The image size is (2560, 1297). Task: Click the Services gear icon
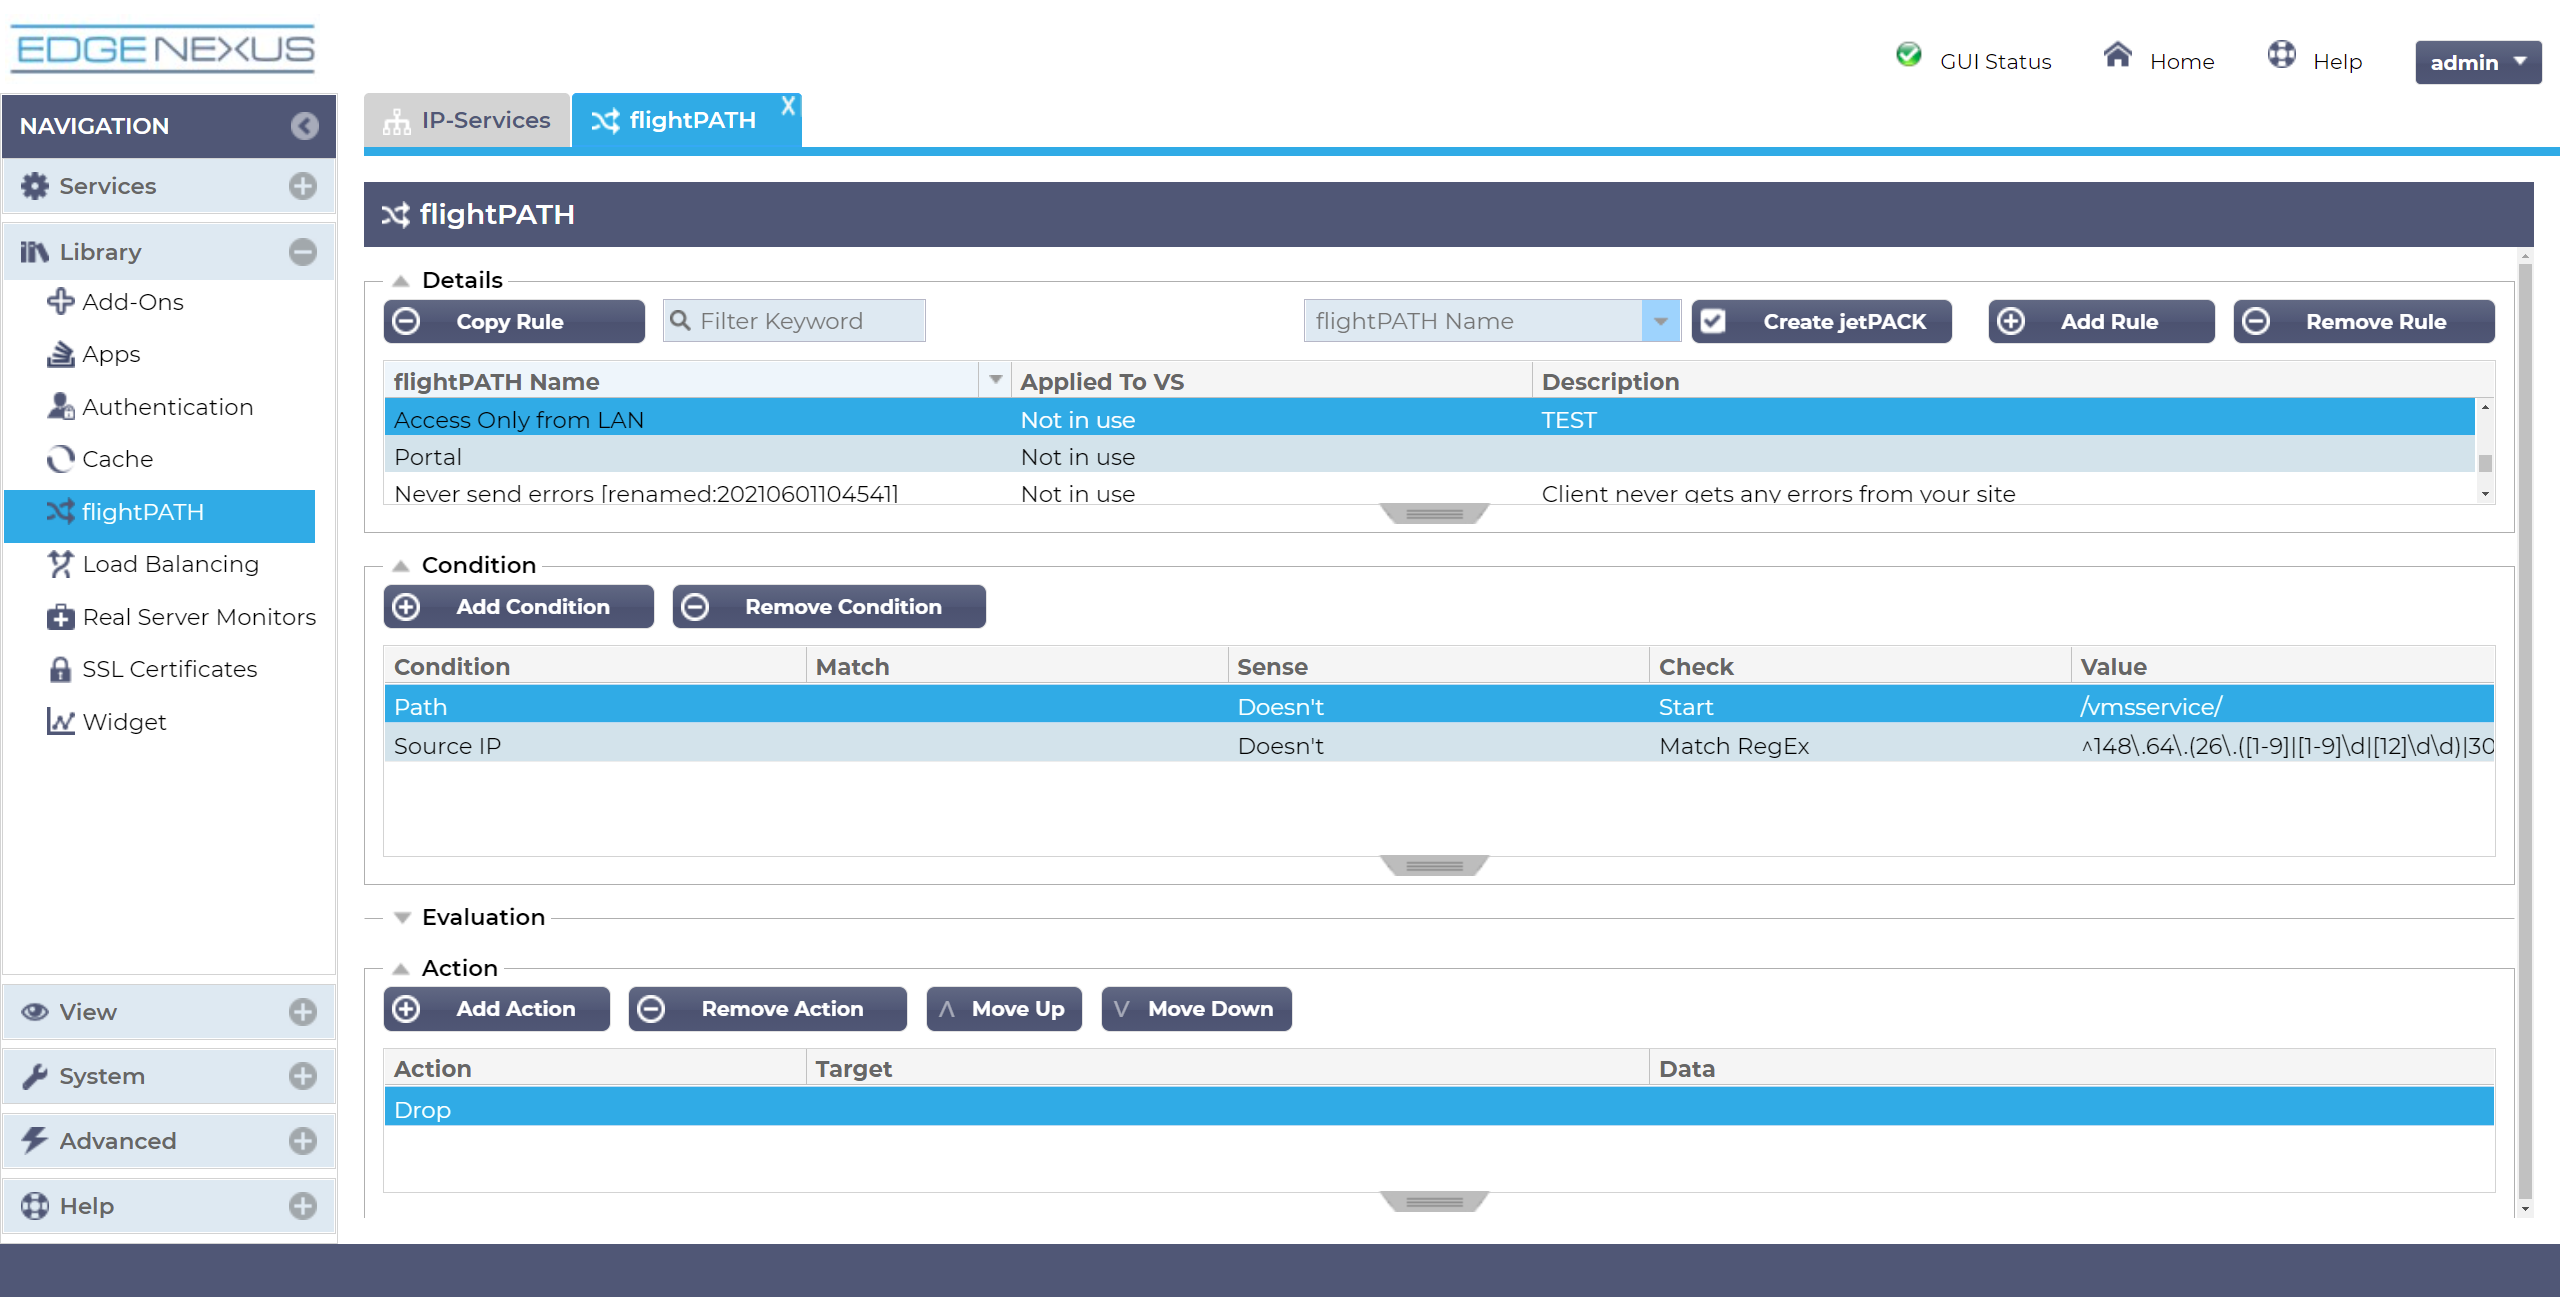pos(35,186)
